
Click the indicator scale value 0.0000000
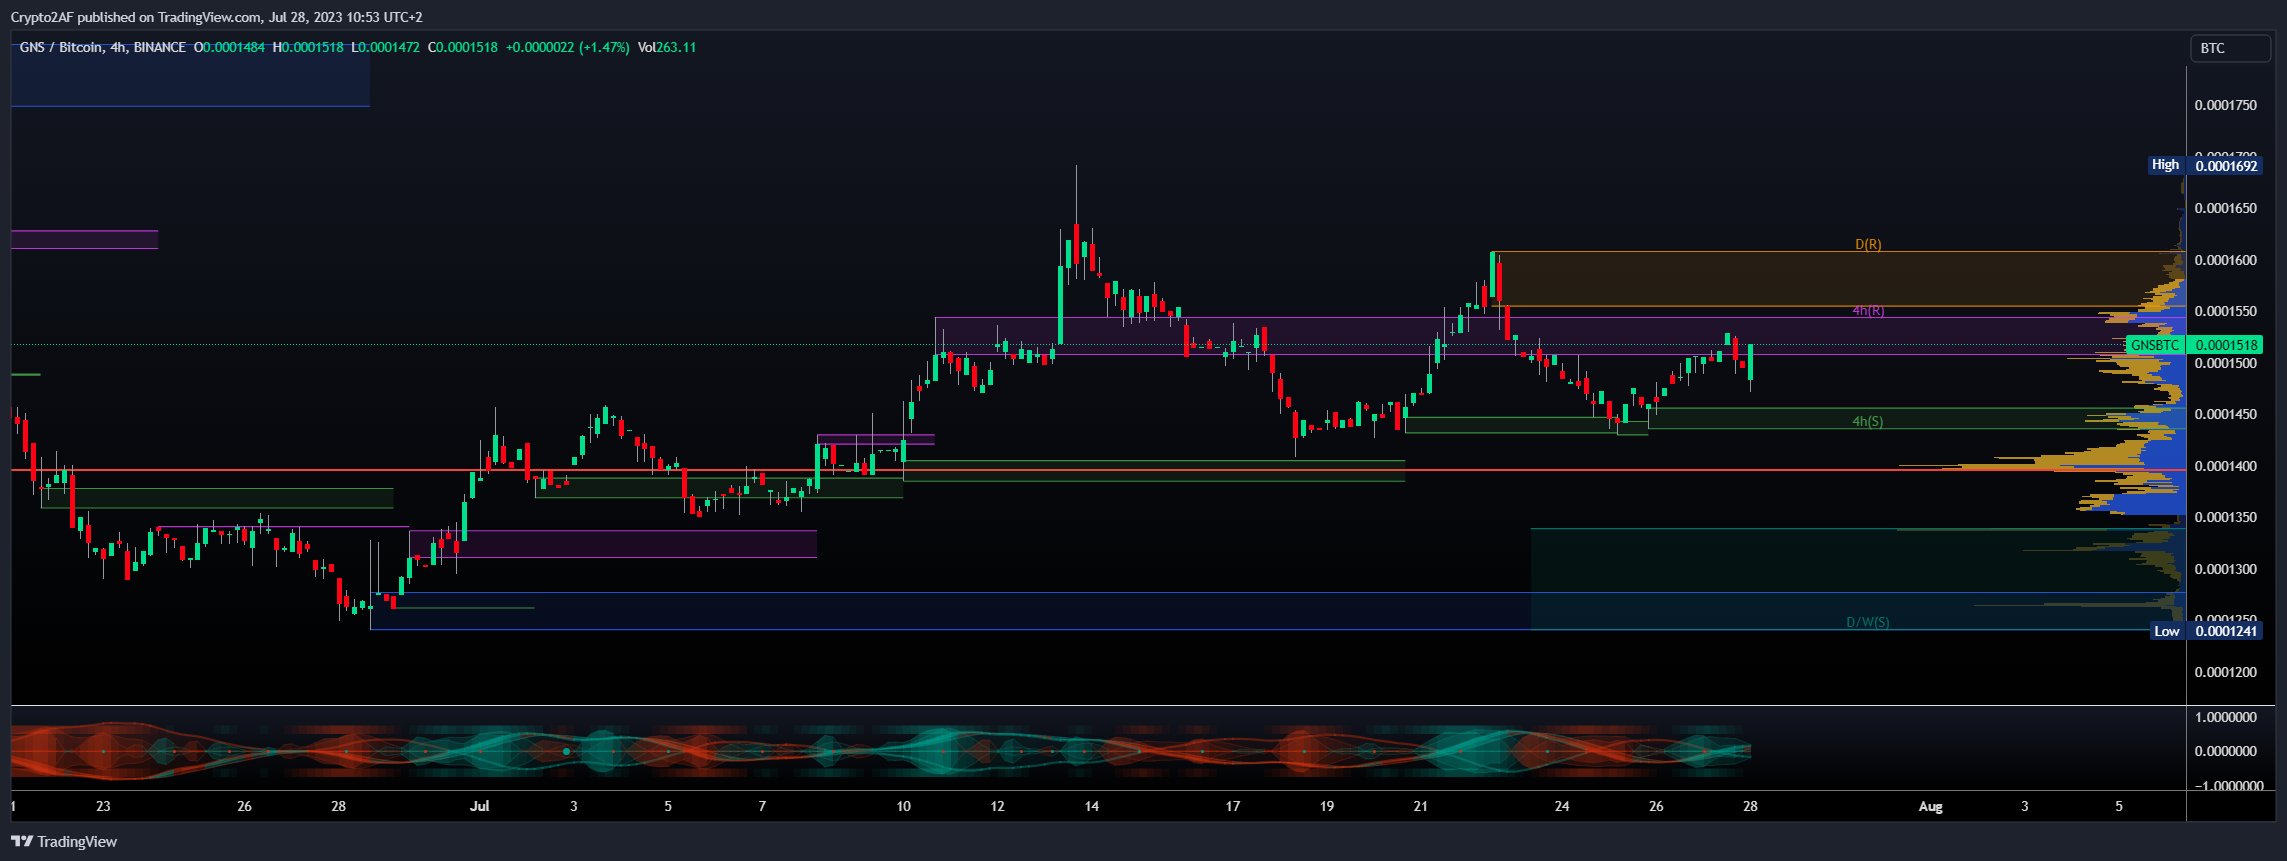pos(2224,751)
